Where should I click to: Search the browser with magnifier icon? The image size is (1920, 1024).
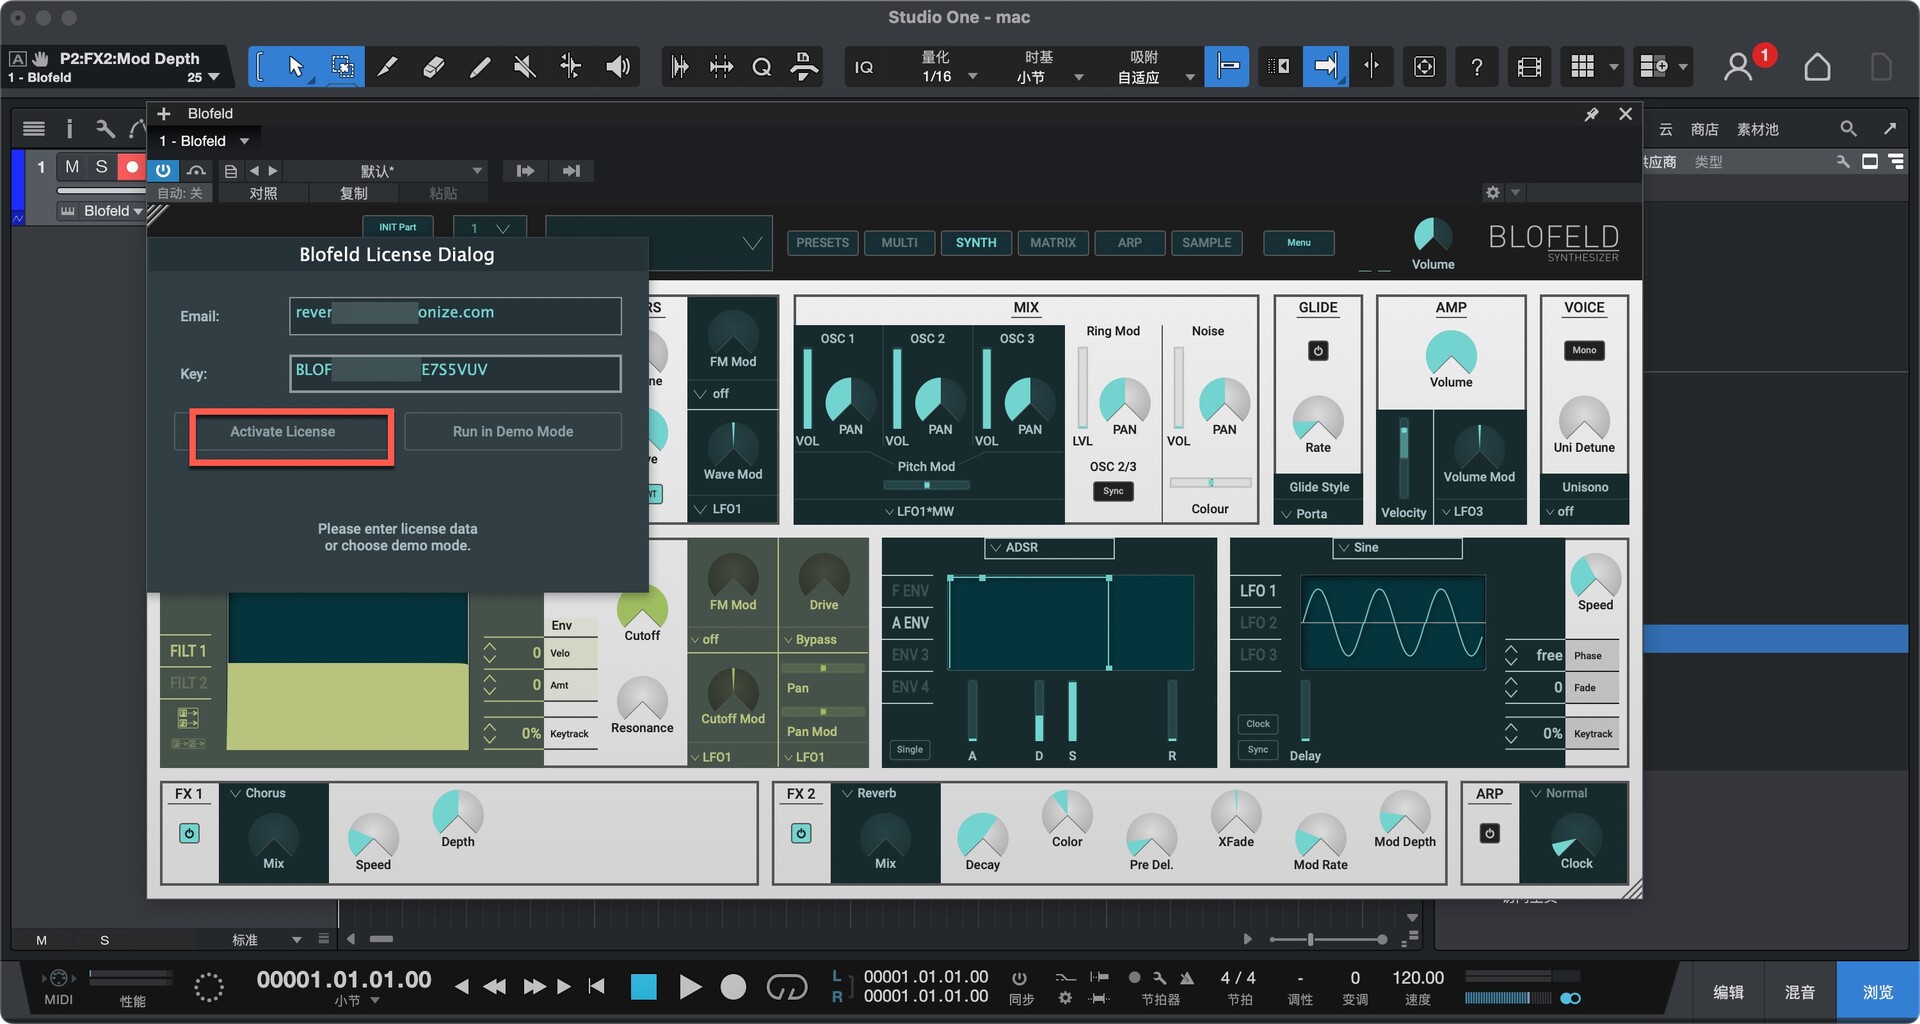1848,129
